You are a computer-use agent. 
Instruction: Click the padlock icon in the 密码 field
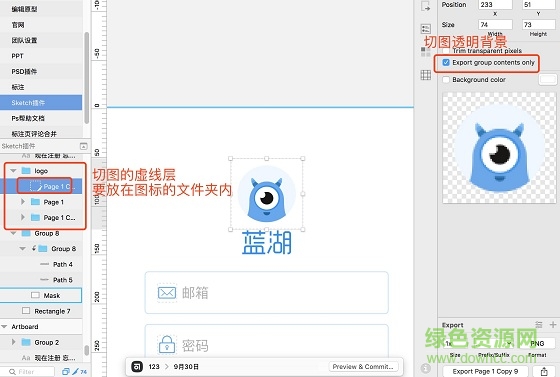(x=167, y=345)
